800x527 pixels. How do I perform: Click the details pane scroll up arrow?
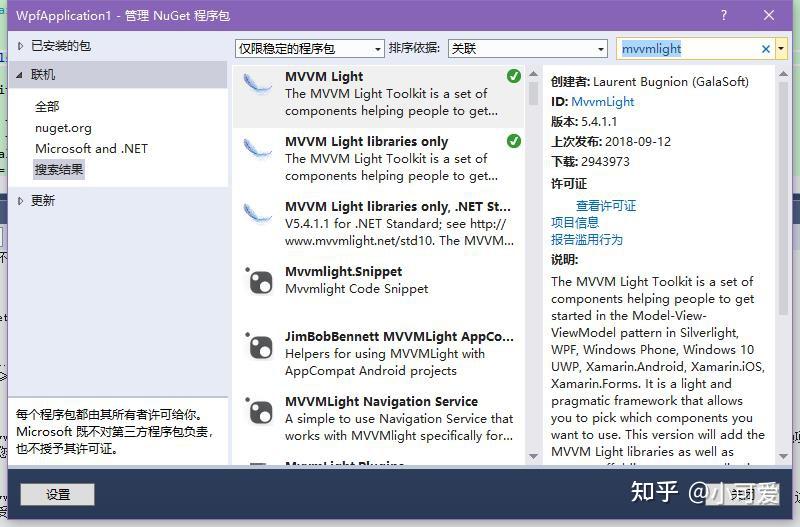[783, 74]
